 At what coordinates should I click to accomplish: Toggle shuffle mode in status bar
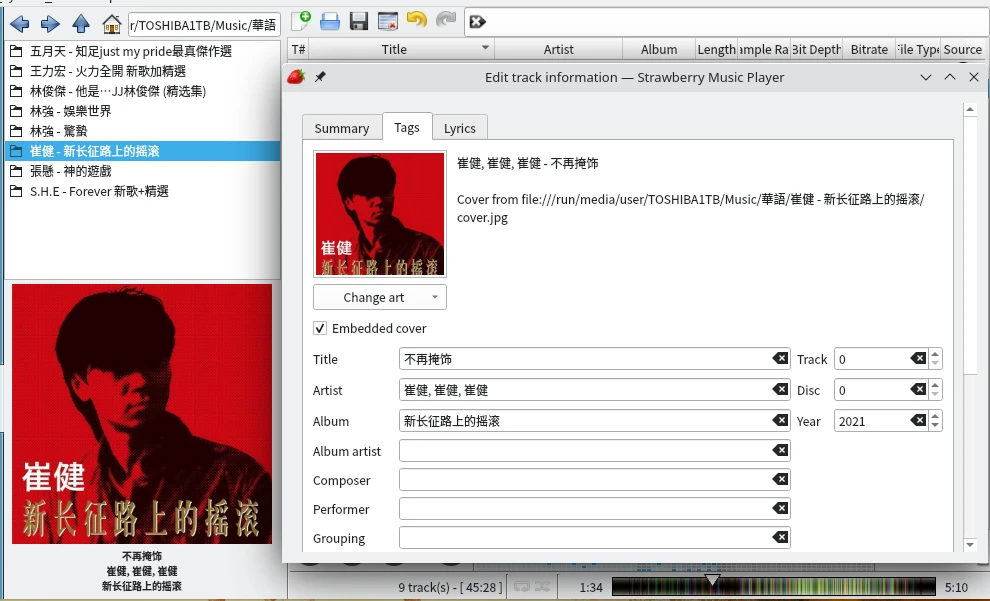(542, 586)
